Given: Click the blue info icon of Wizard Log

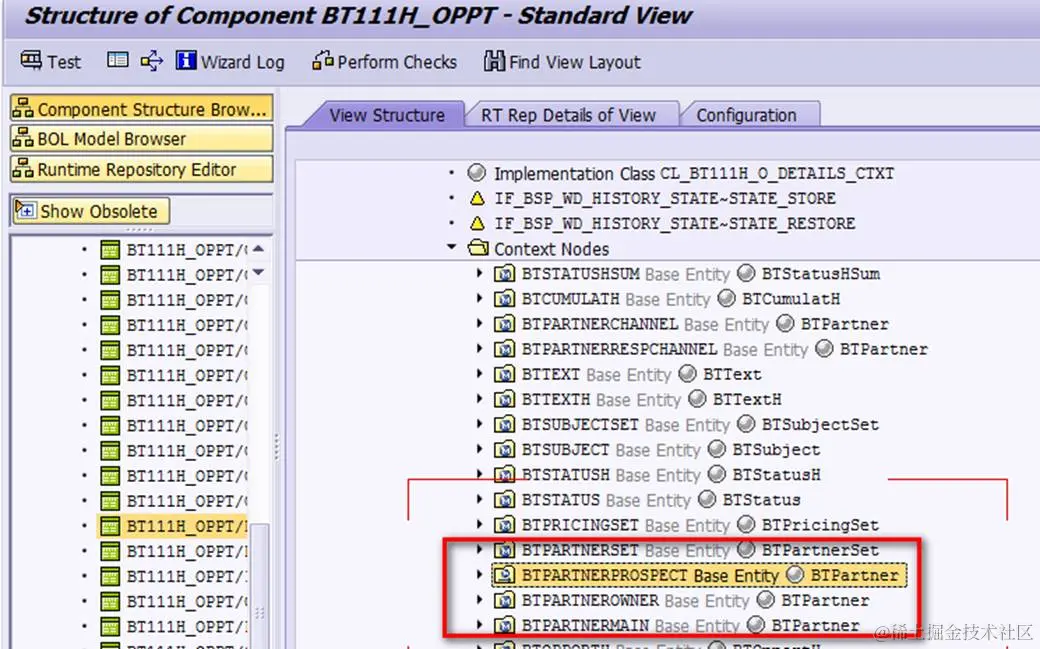Looking at the screenshot, I should click(x=186, y=60).
